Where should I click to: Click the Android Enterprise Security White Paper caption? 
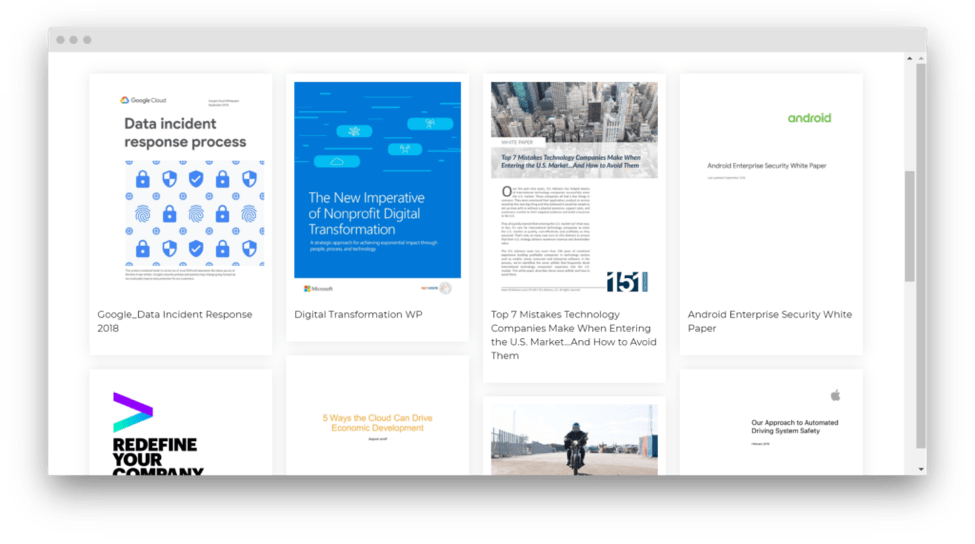pos(770,321)
